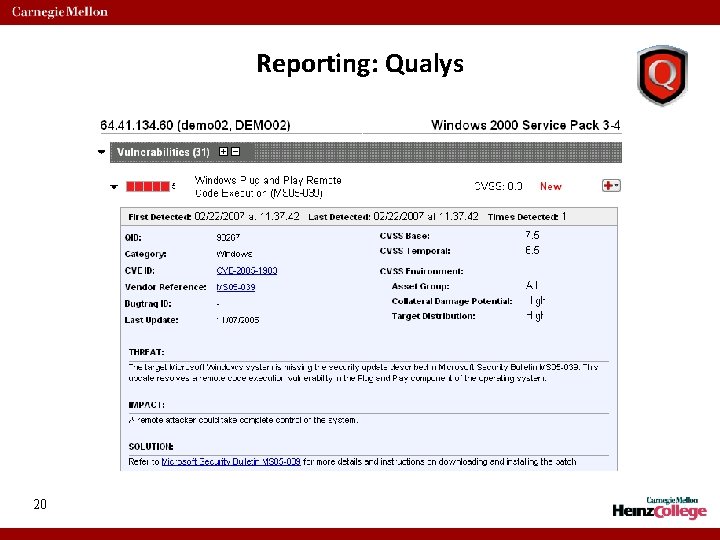Click the Qualys shield logo
The width and height of the screenshot is (720, 540).
(x=662, y=75)
